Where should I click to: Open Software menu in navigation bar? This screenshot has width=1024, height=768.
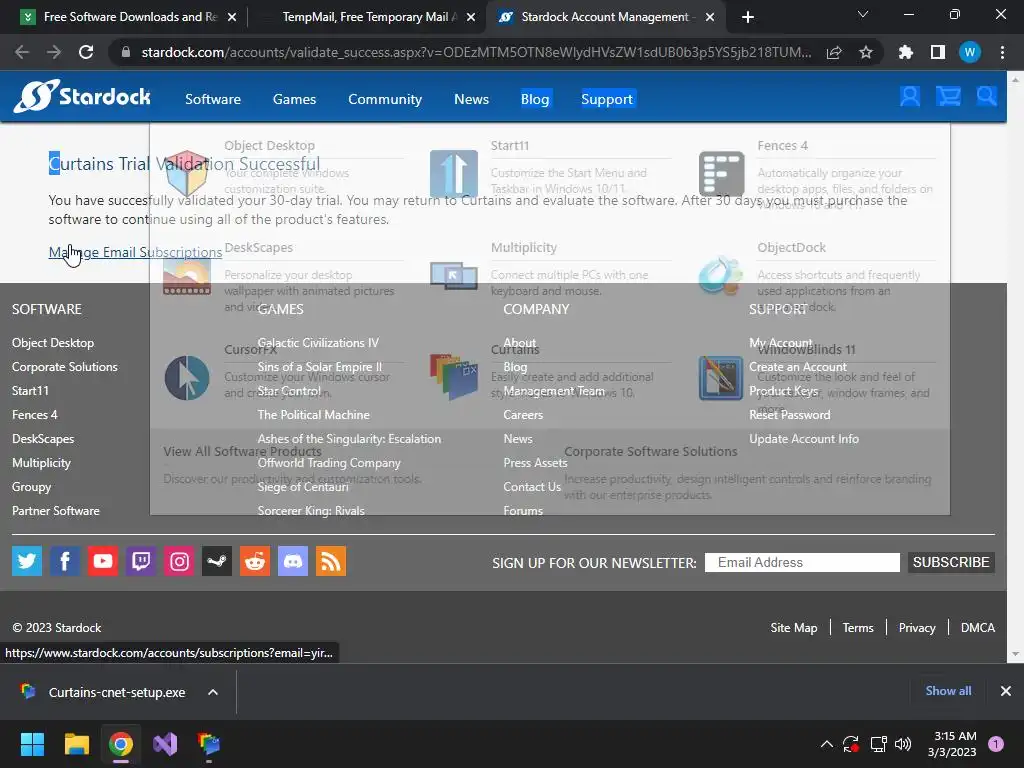click(x=213, y=99)
